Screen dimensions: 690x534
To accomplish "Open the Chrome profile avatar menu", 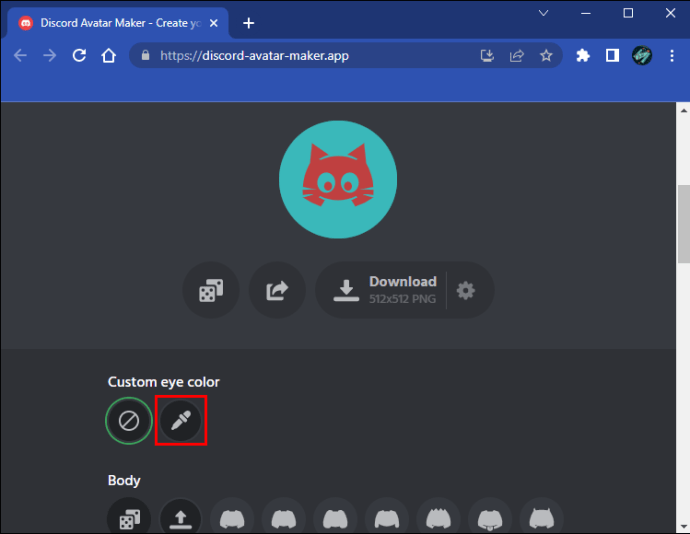I will pyautogui.click(x=642, y=55).
